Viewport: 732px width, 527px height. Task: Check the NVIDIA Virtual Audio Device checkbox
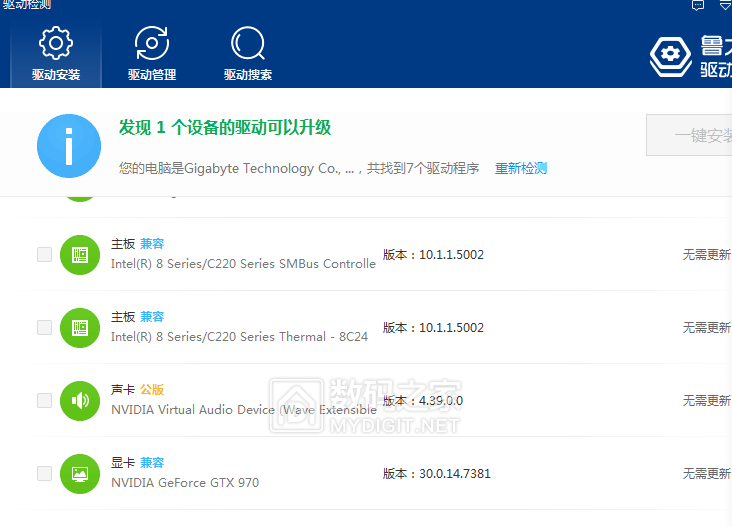pos(44,400)
